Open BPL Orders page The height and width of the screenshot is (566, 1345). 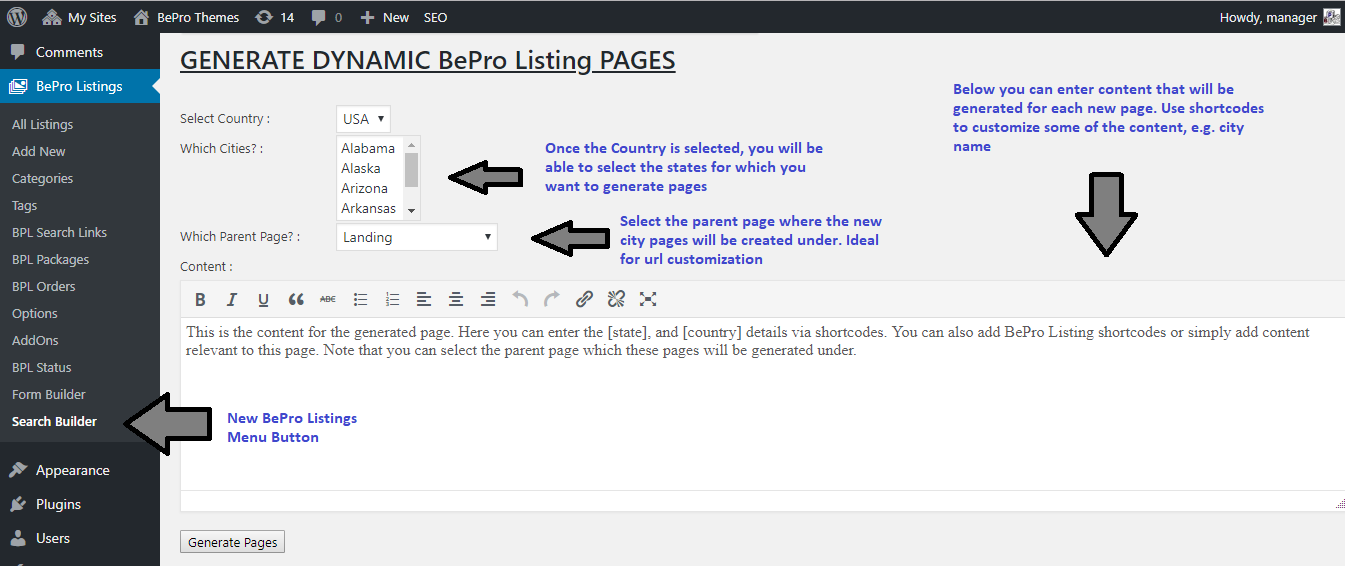click(43, 286)
